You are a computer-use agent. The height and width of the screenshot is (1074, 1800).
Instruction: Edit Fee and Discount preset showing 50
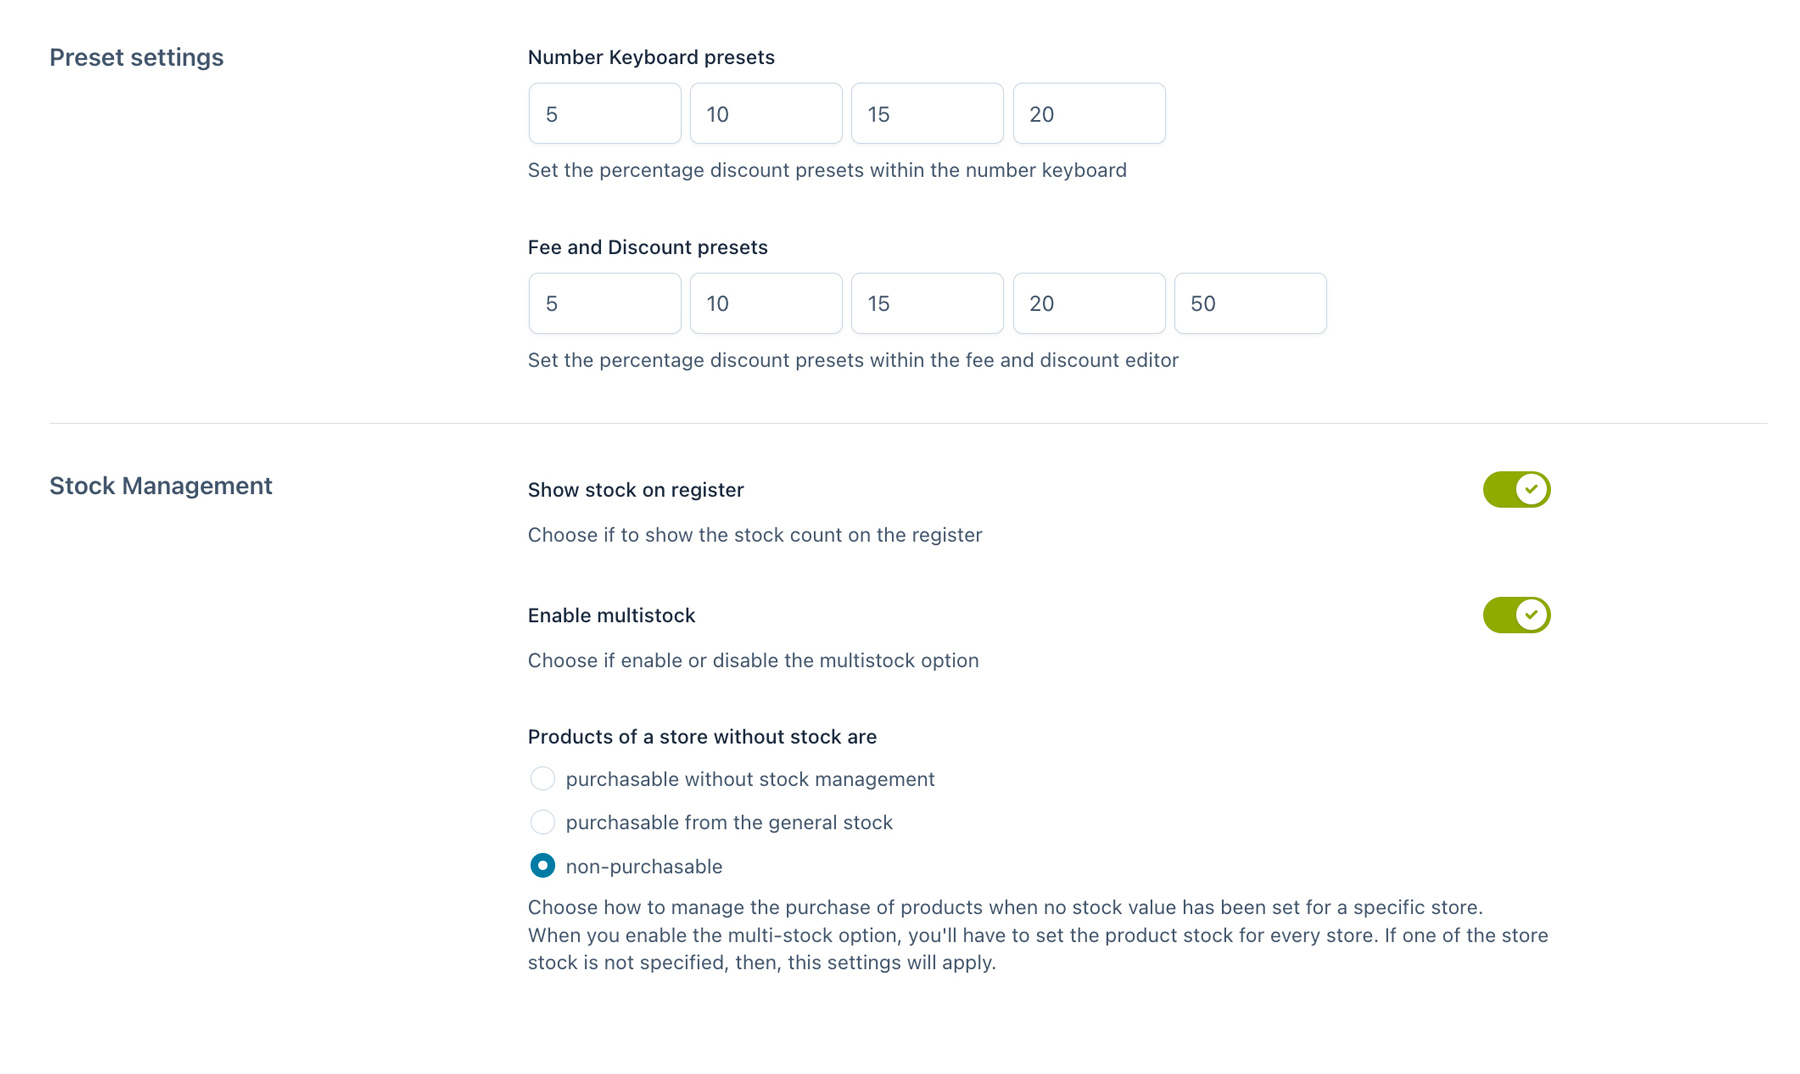tap(1250, 304)
